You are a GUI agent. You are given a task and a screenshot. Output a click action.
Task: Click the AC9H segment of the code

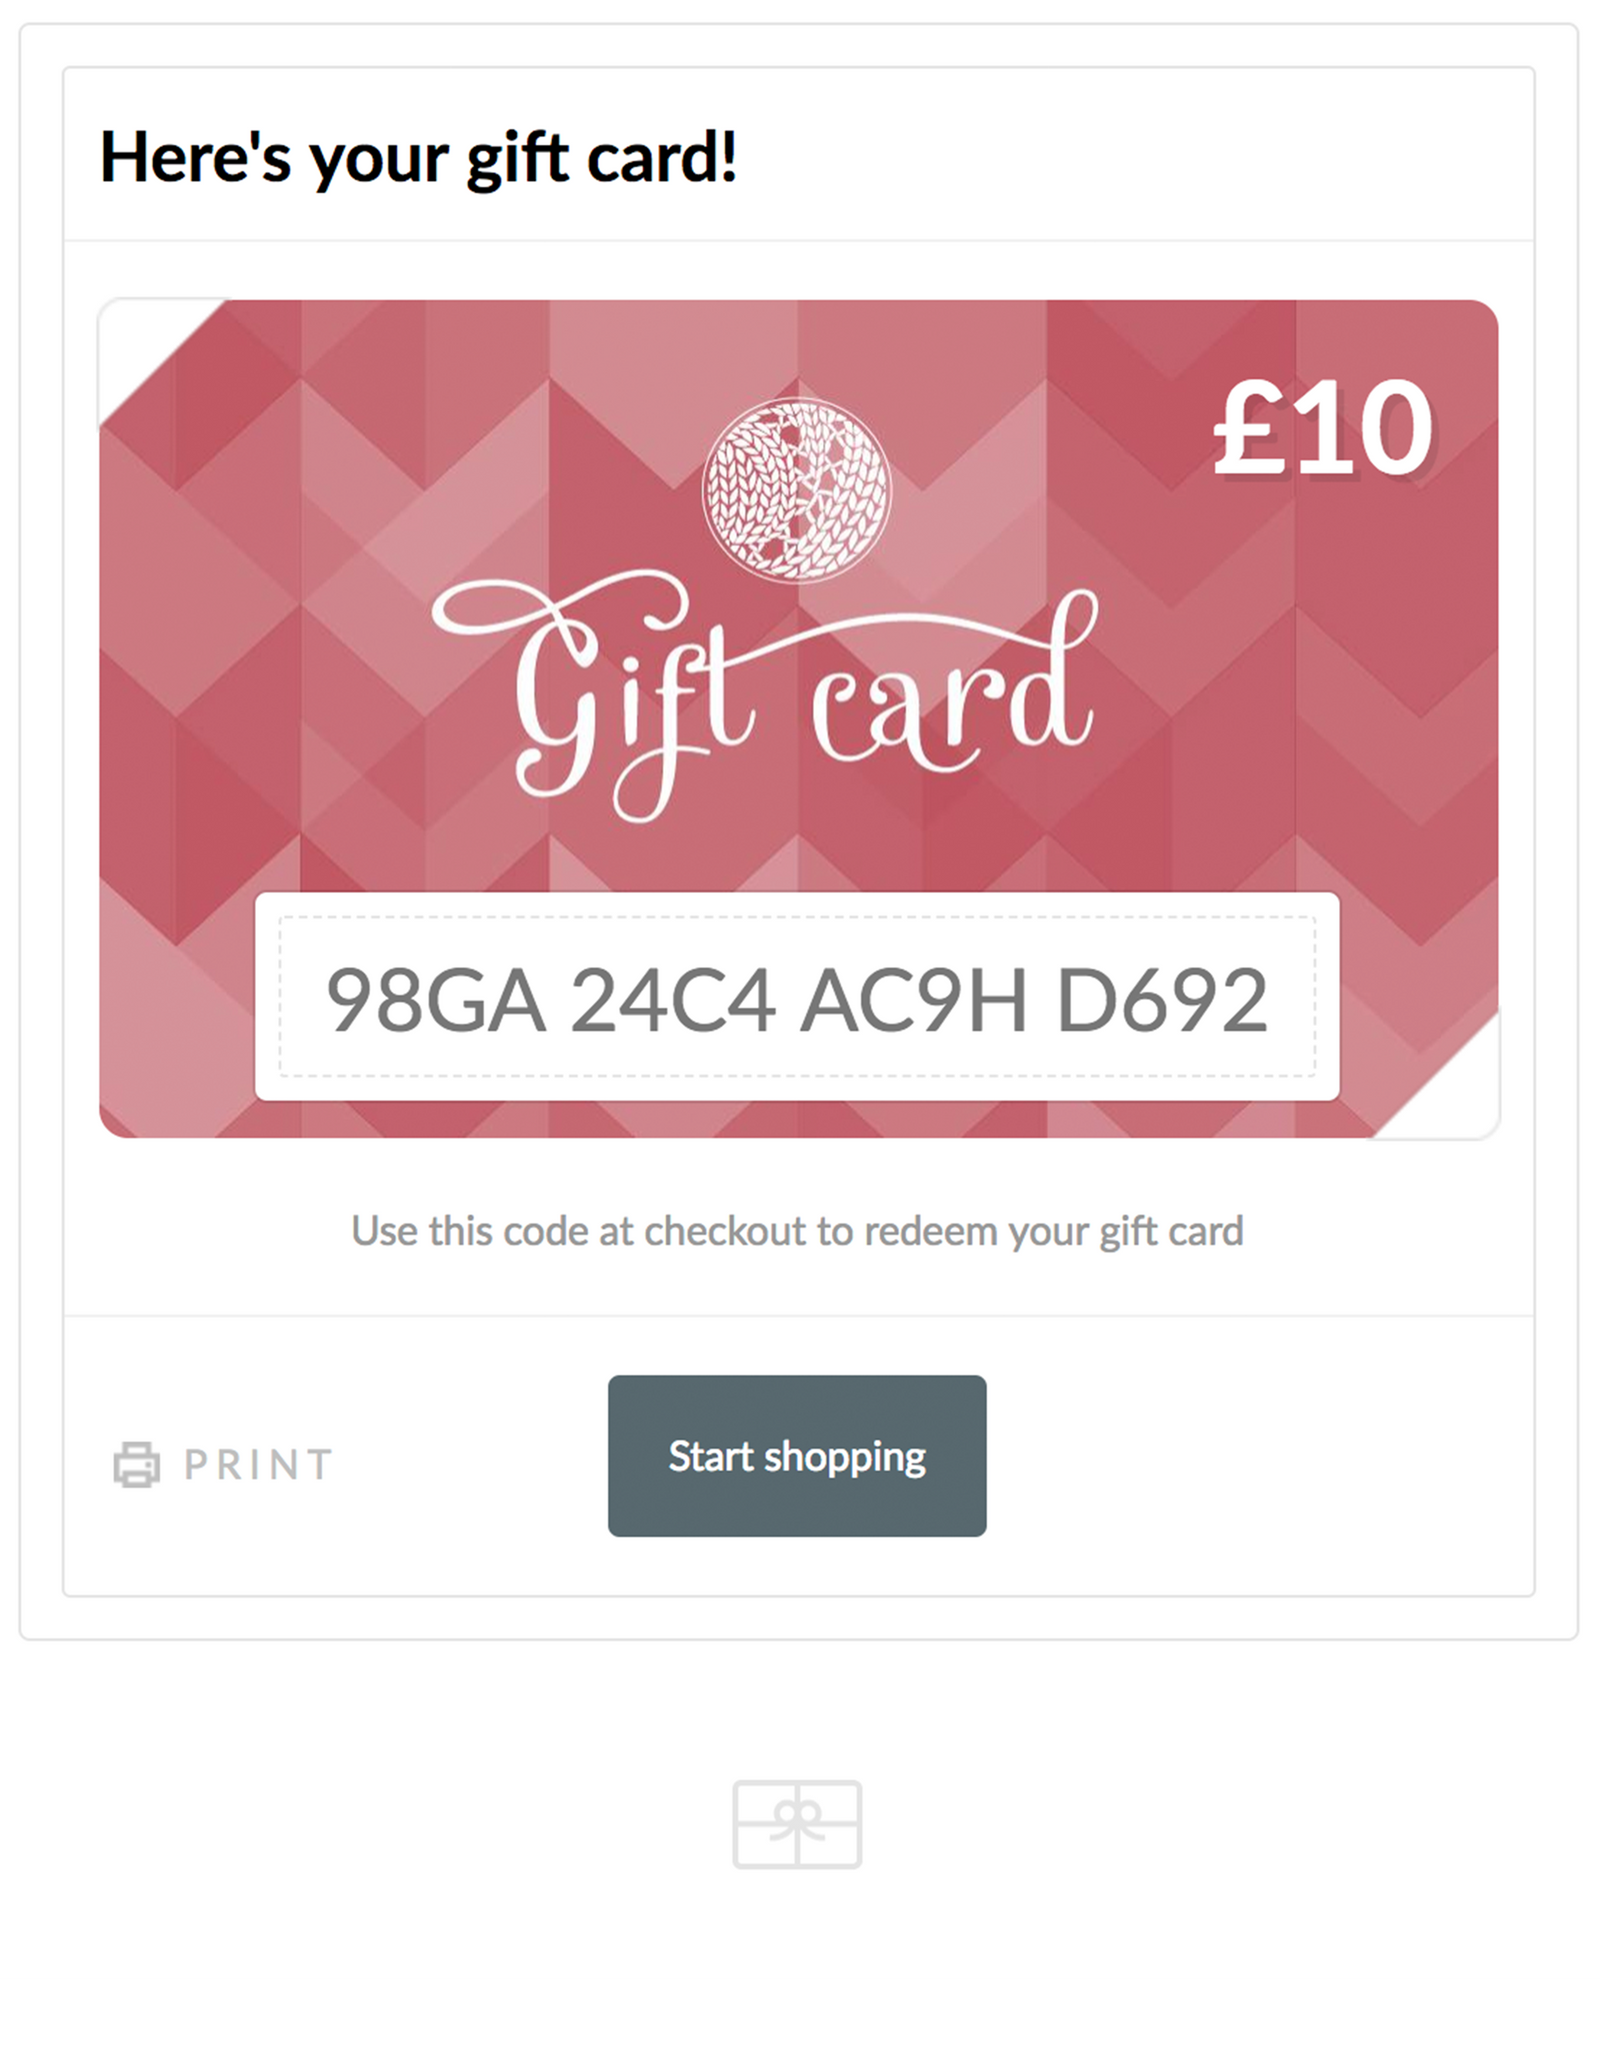point(914,1000)
